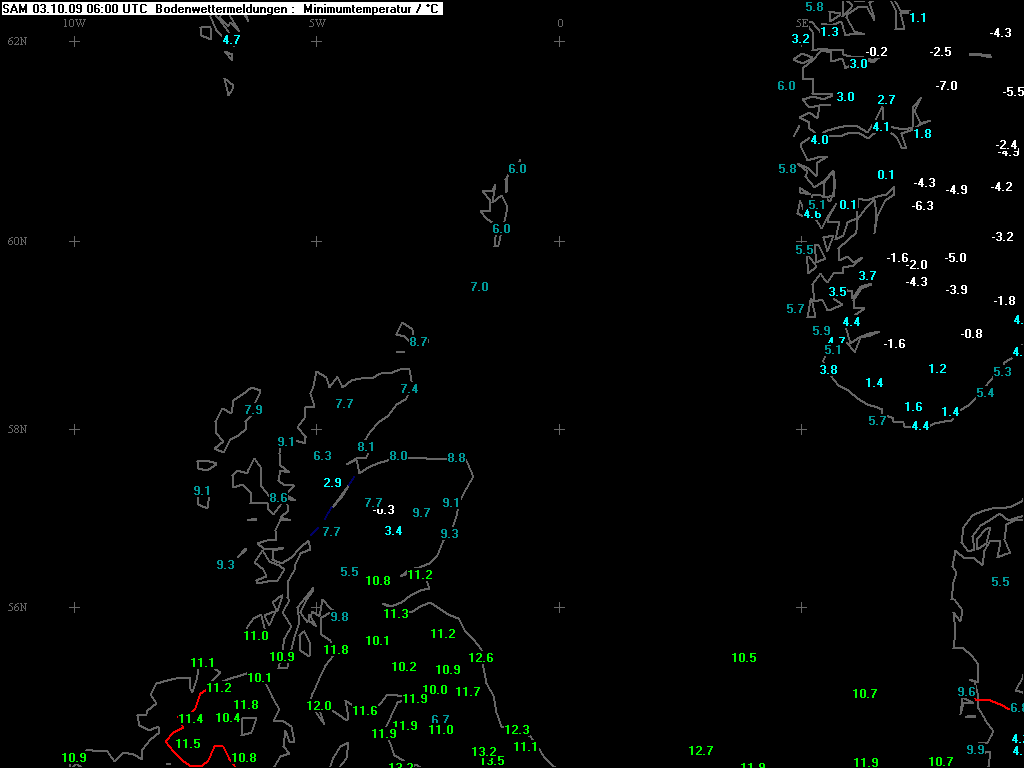Click the 56N latitude label

(x=17, y=607)
